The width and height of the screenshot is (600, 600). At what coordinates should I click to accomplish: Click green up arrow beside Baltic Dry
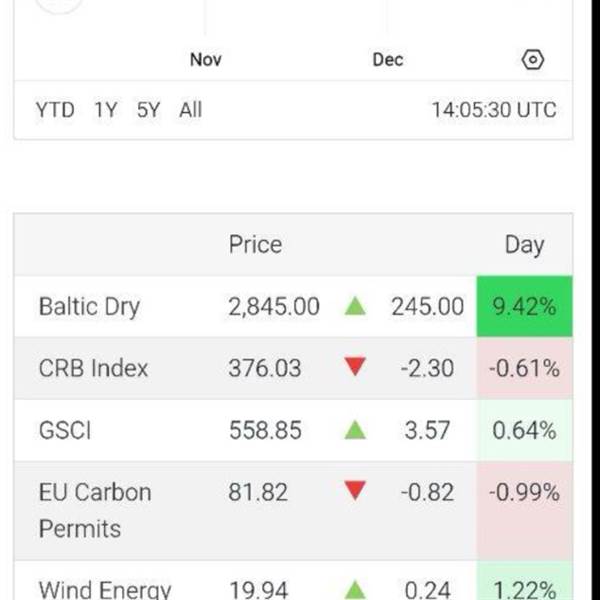pyautogui.click(x=354, y=306)
